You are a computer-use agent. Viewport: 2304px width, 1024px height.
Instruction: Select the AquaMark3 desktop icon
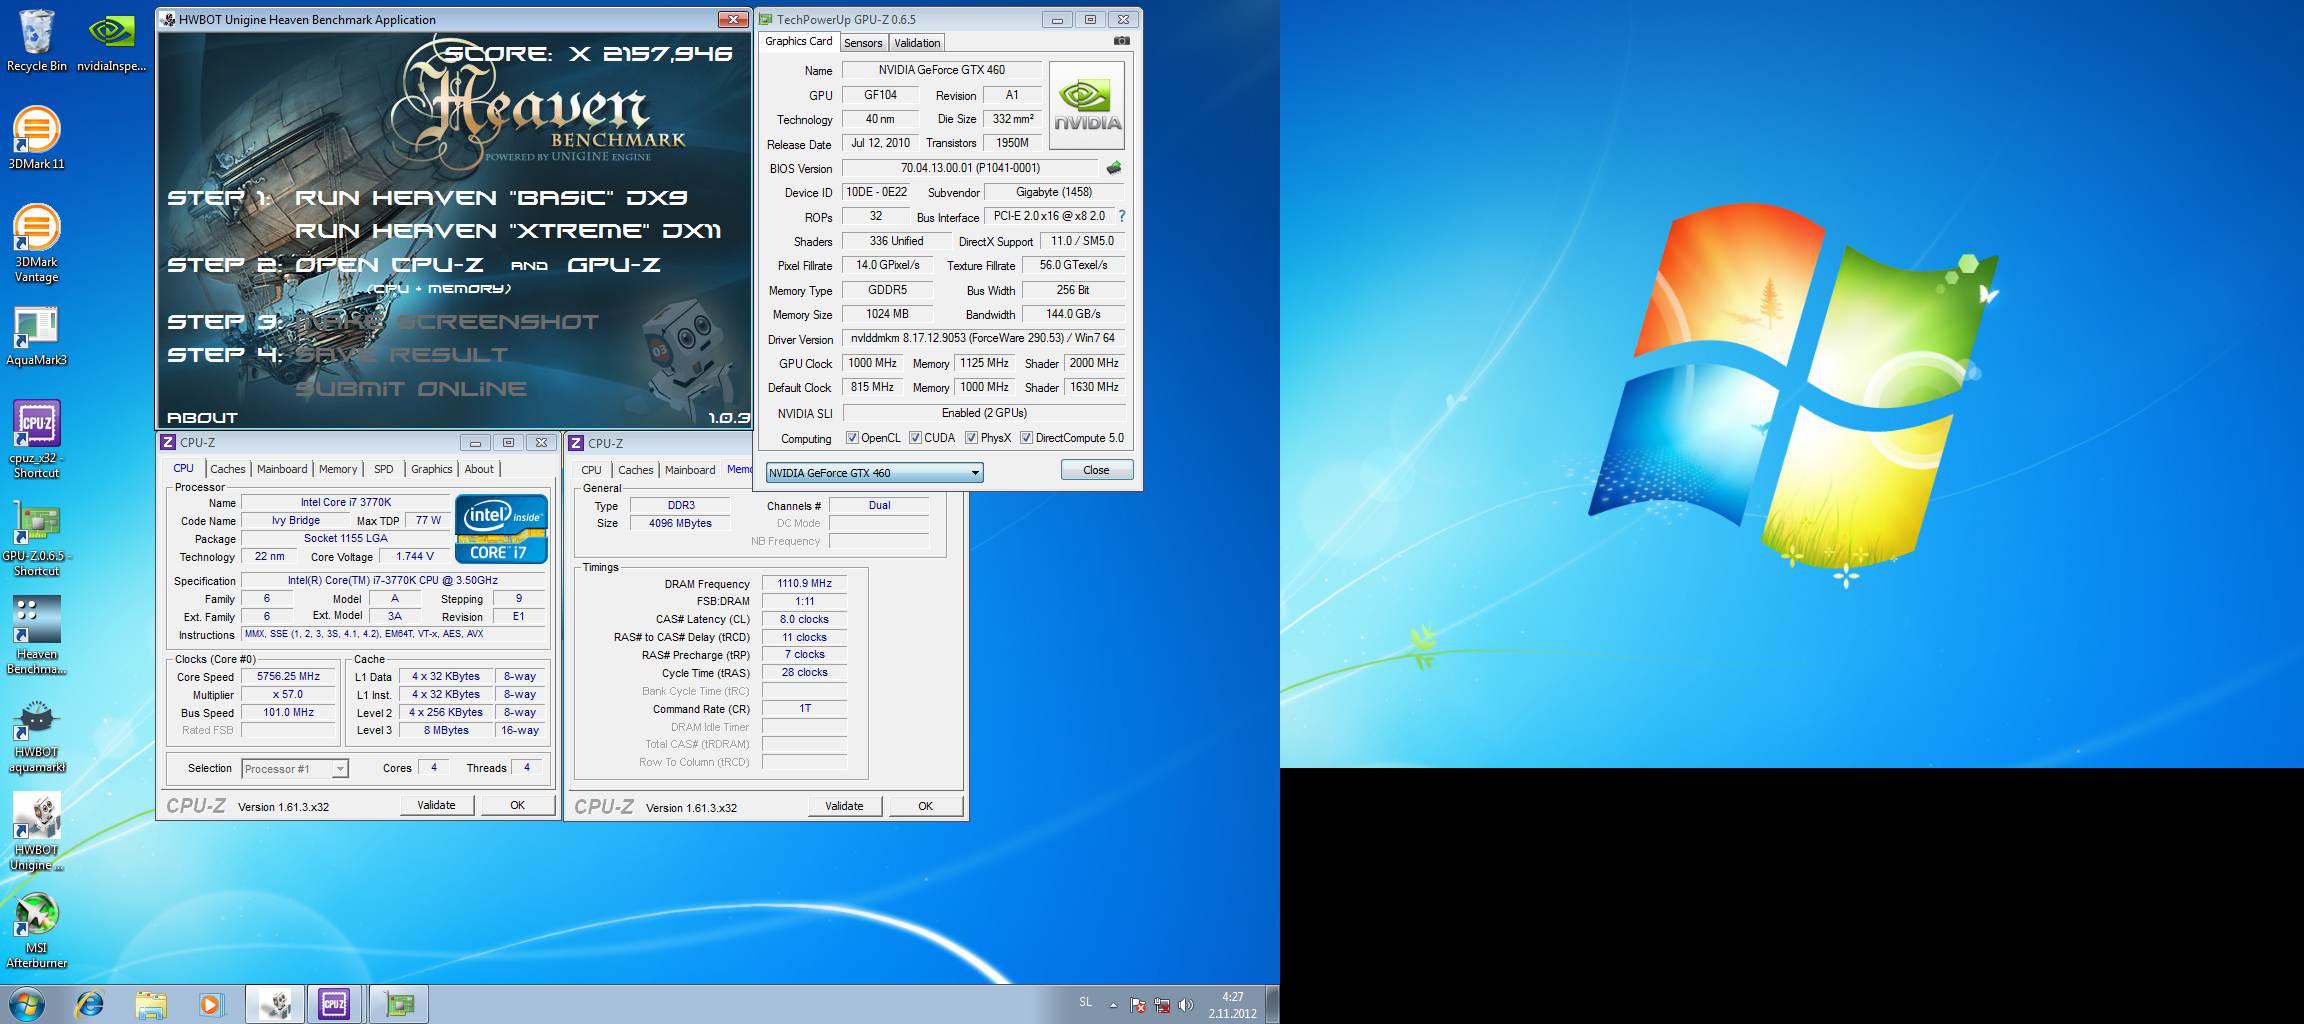click(x=36, y=335)
